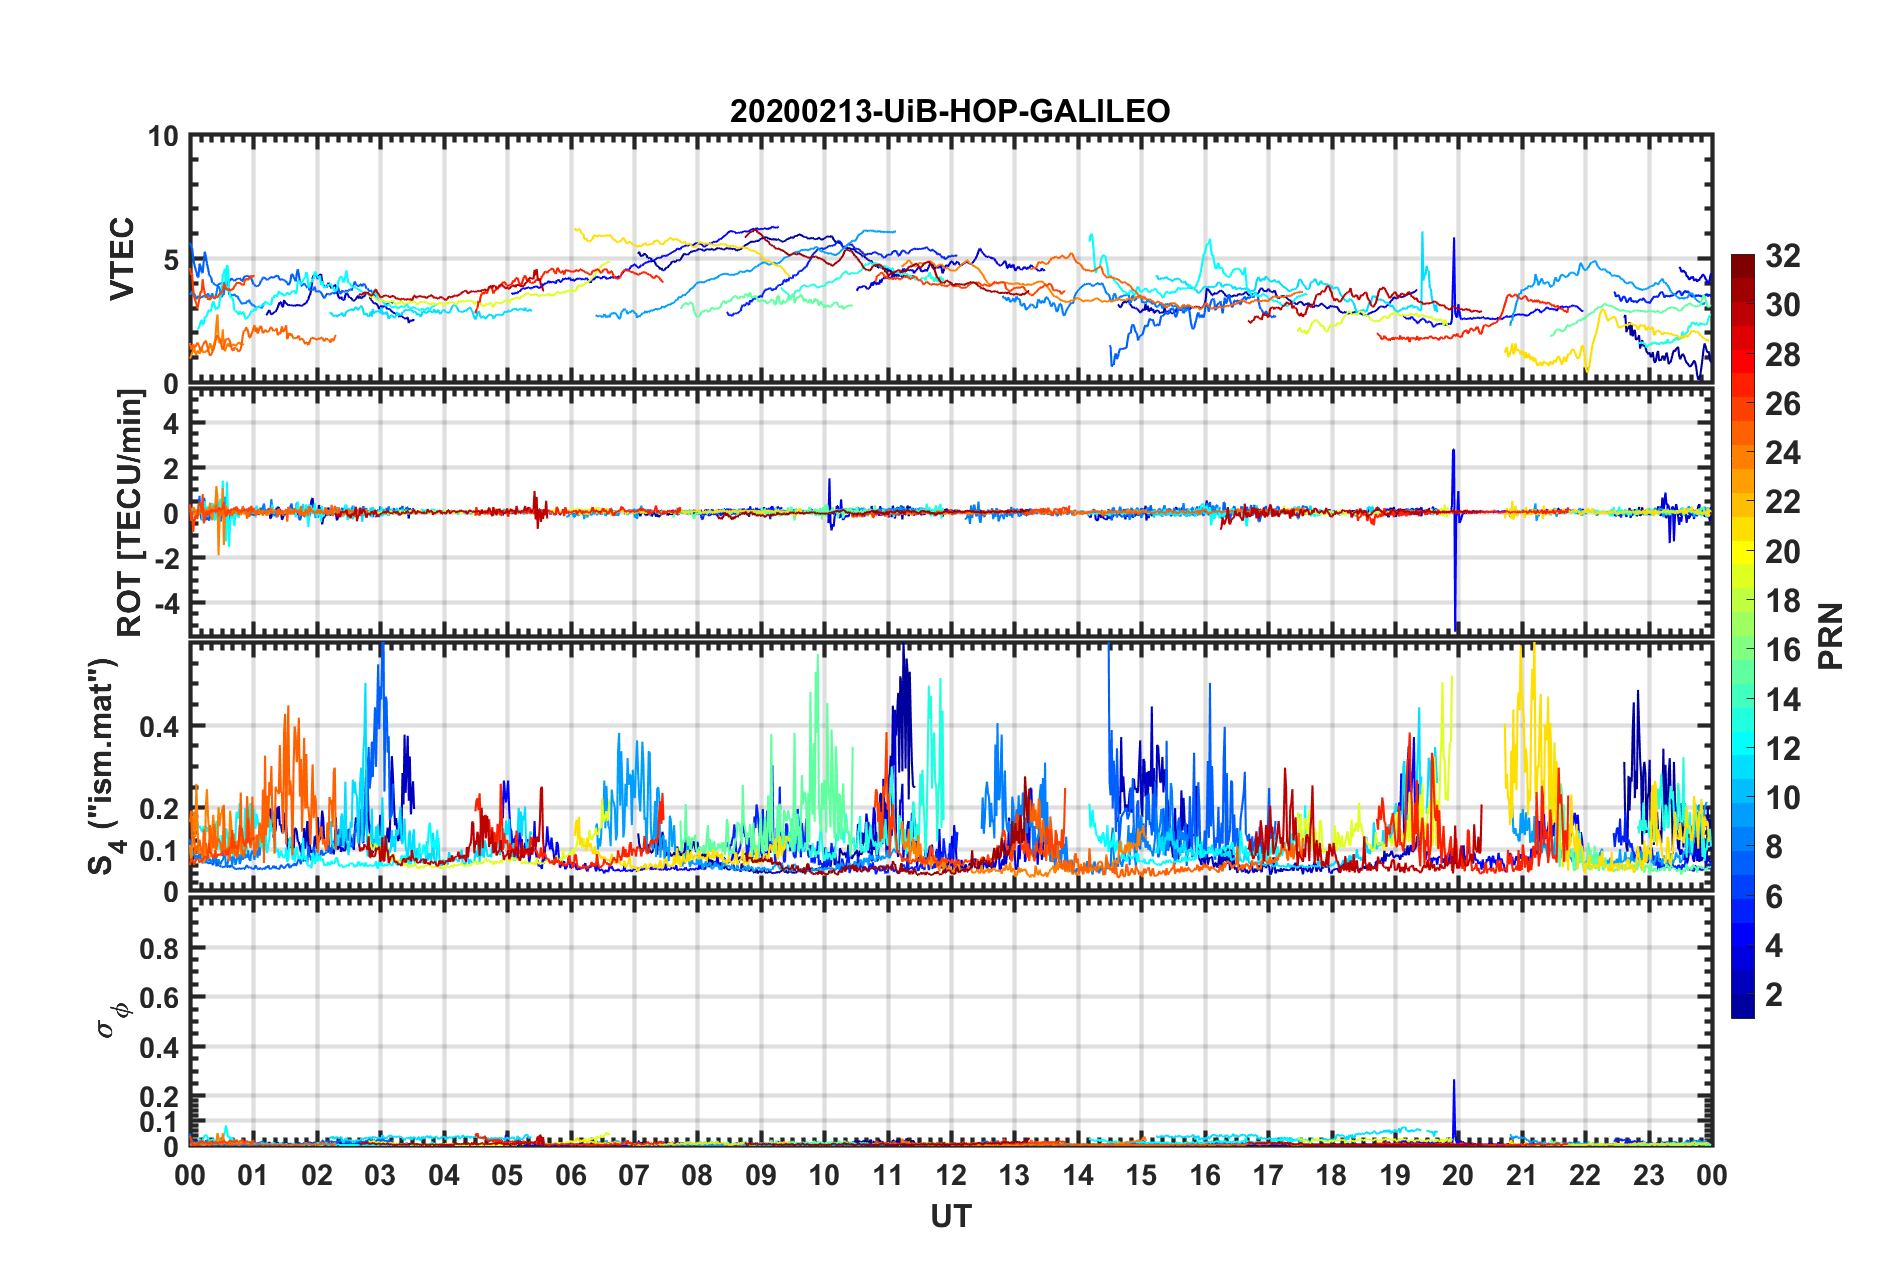Select the 4 label on the PRN colorbar
Image resolution: width=1902 pixels, height=1272 pixels.
(x=1774, y=946)
